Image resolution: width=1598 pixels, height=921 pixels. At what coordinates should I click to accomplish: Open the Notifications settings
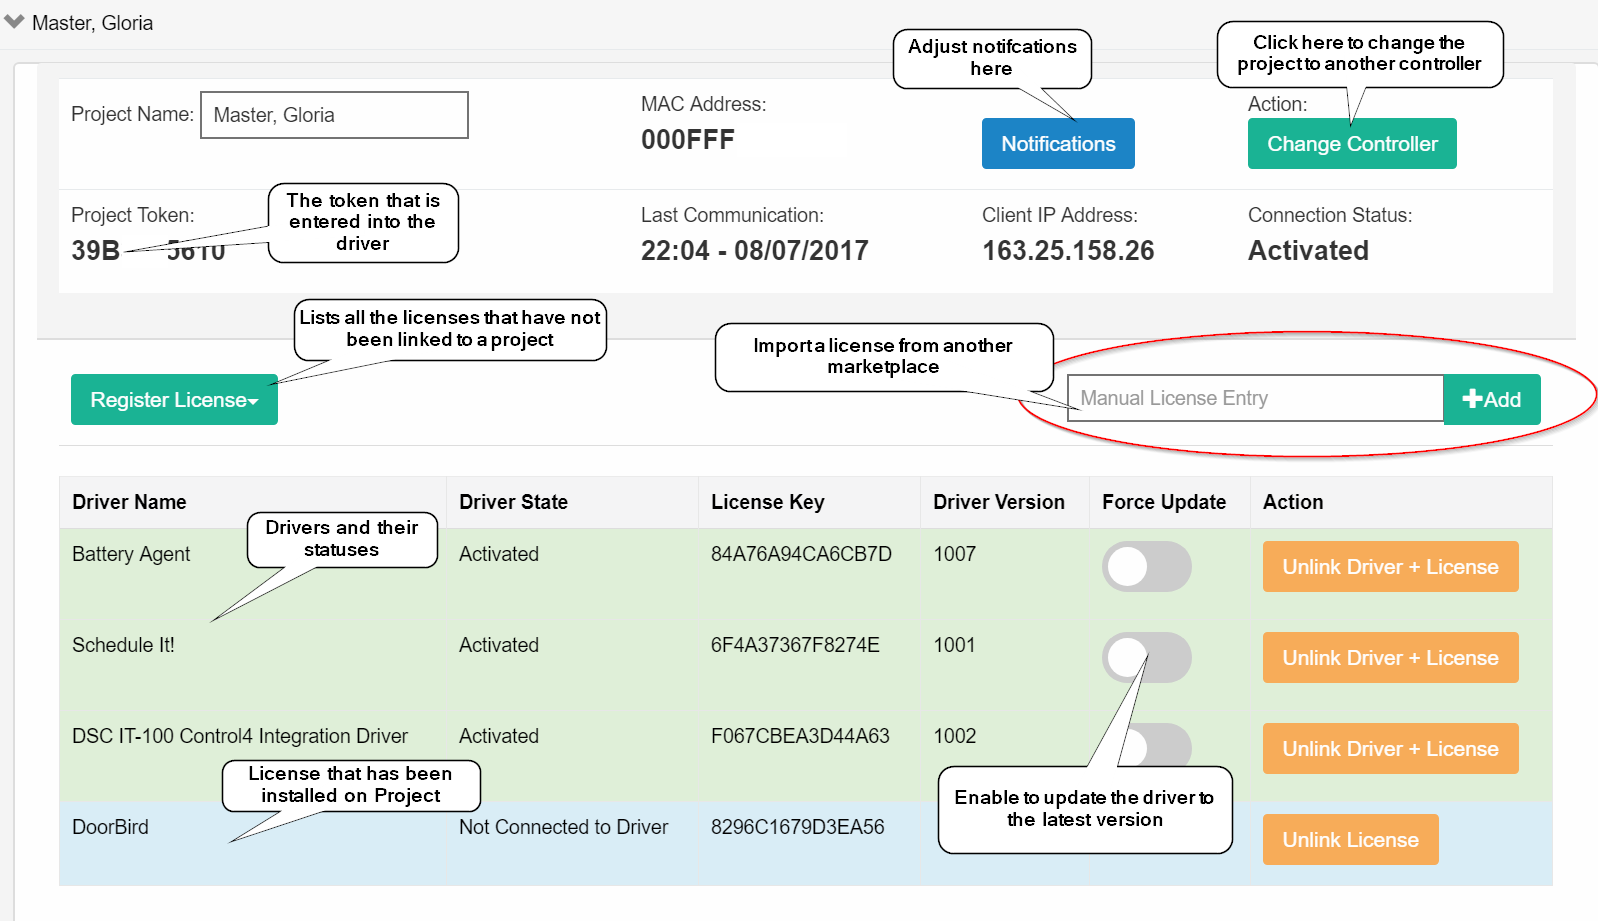click(1057, 144)
